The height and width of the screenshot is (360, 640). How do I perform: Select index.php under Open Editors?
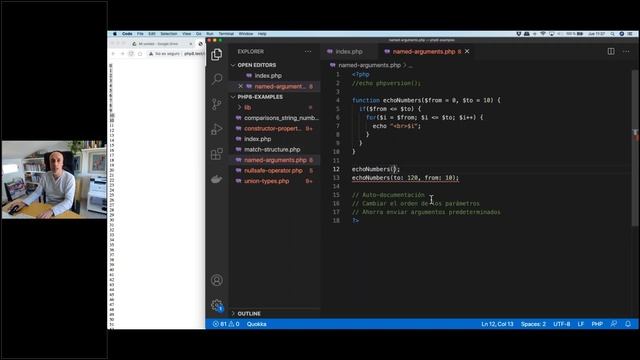tap(268, 76)
